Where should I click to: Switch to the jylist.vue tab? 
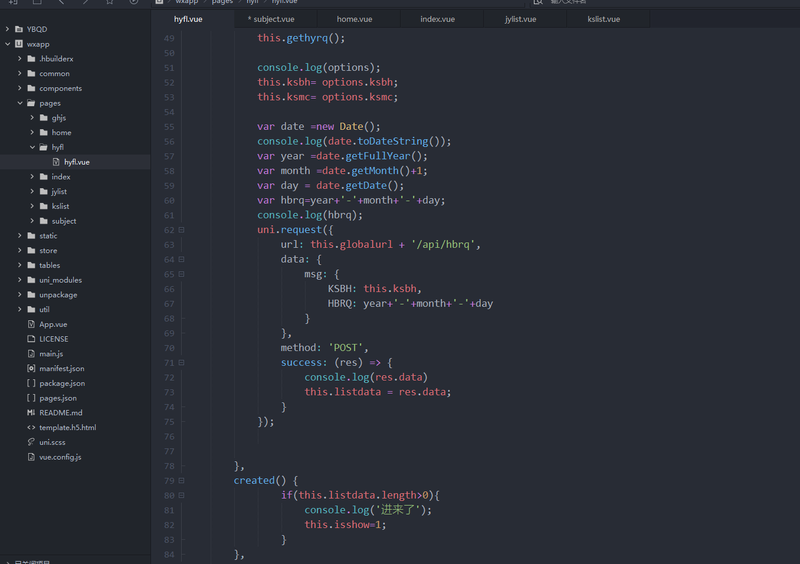pyautogui.click(x=525, y=19)
